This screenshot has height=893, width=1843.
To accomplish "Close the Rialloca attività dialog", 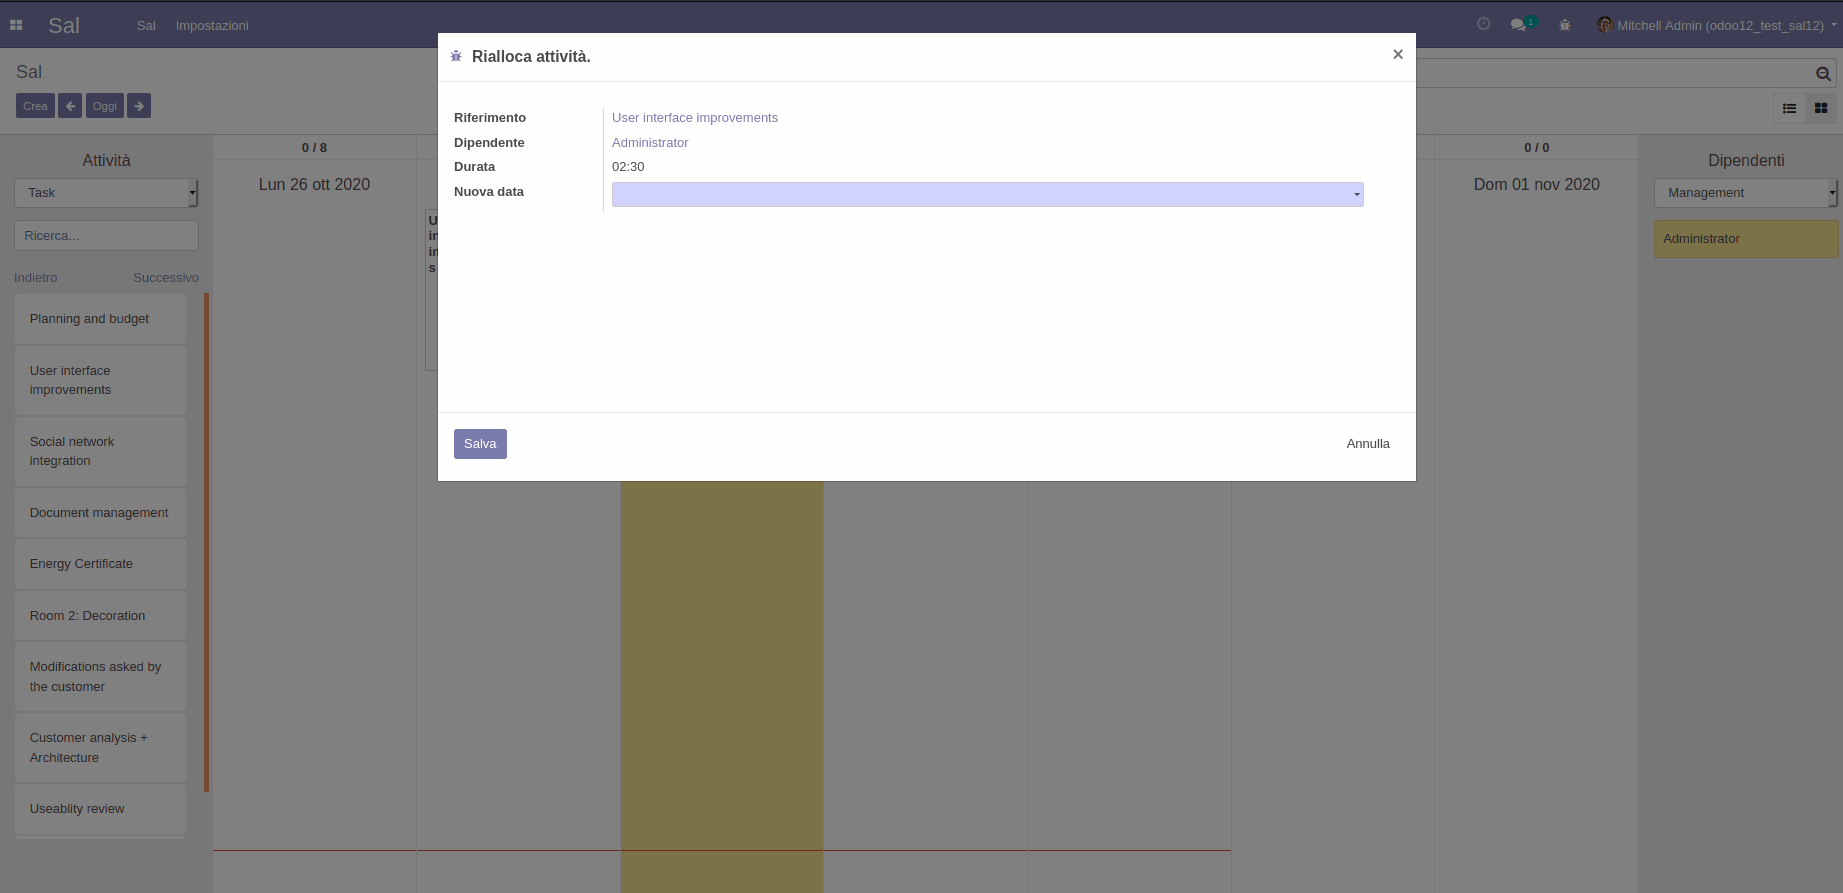I will click(1398, 55).
